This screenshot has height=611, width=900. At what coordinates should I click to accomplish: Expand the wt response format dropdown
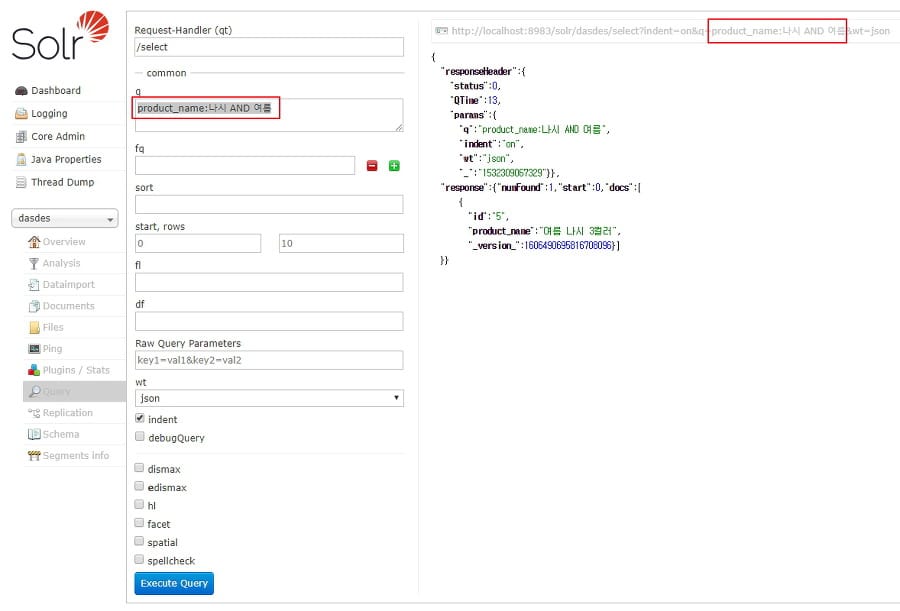point(269,398)
